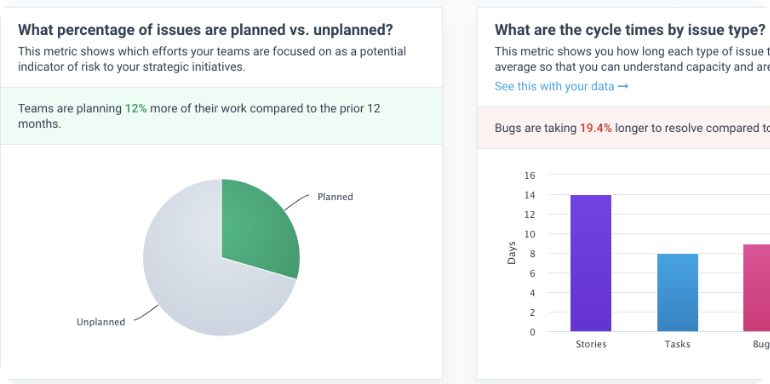Screen dimensions: 770x384
Task: Click the 'Stories' axis label
Action: 591,344
